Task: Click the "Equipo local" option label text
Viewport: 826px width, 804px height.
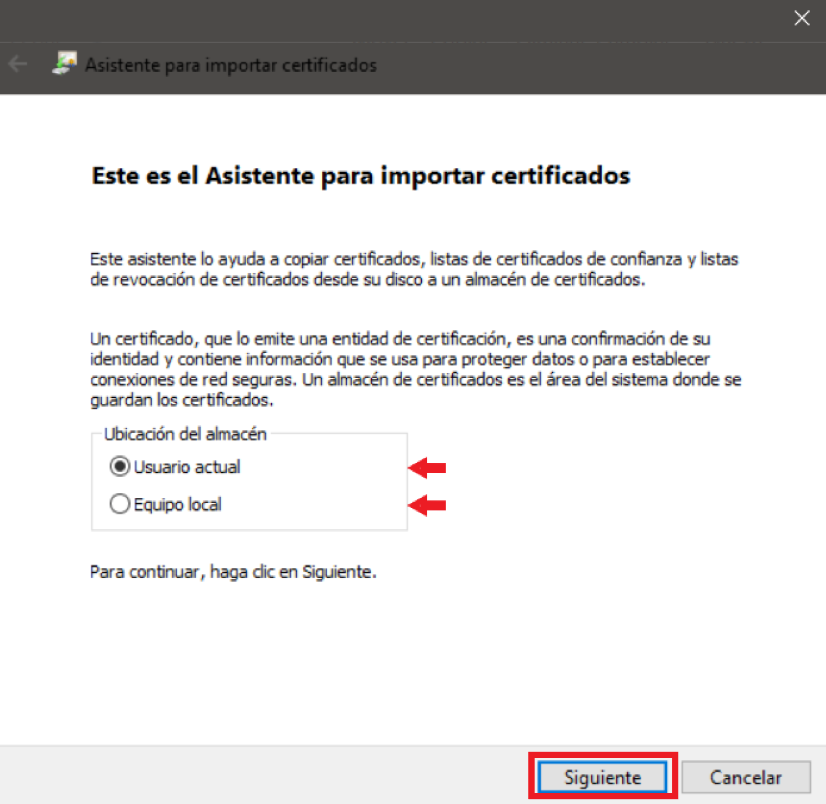Action: point(179,505)
